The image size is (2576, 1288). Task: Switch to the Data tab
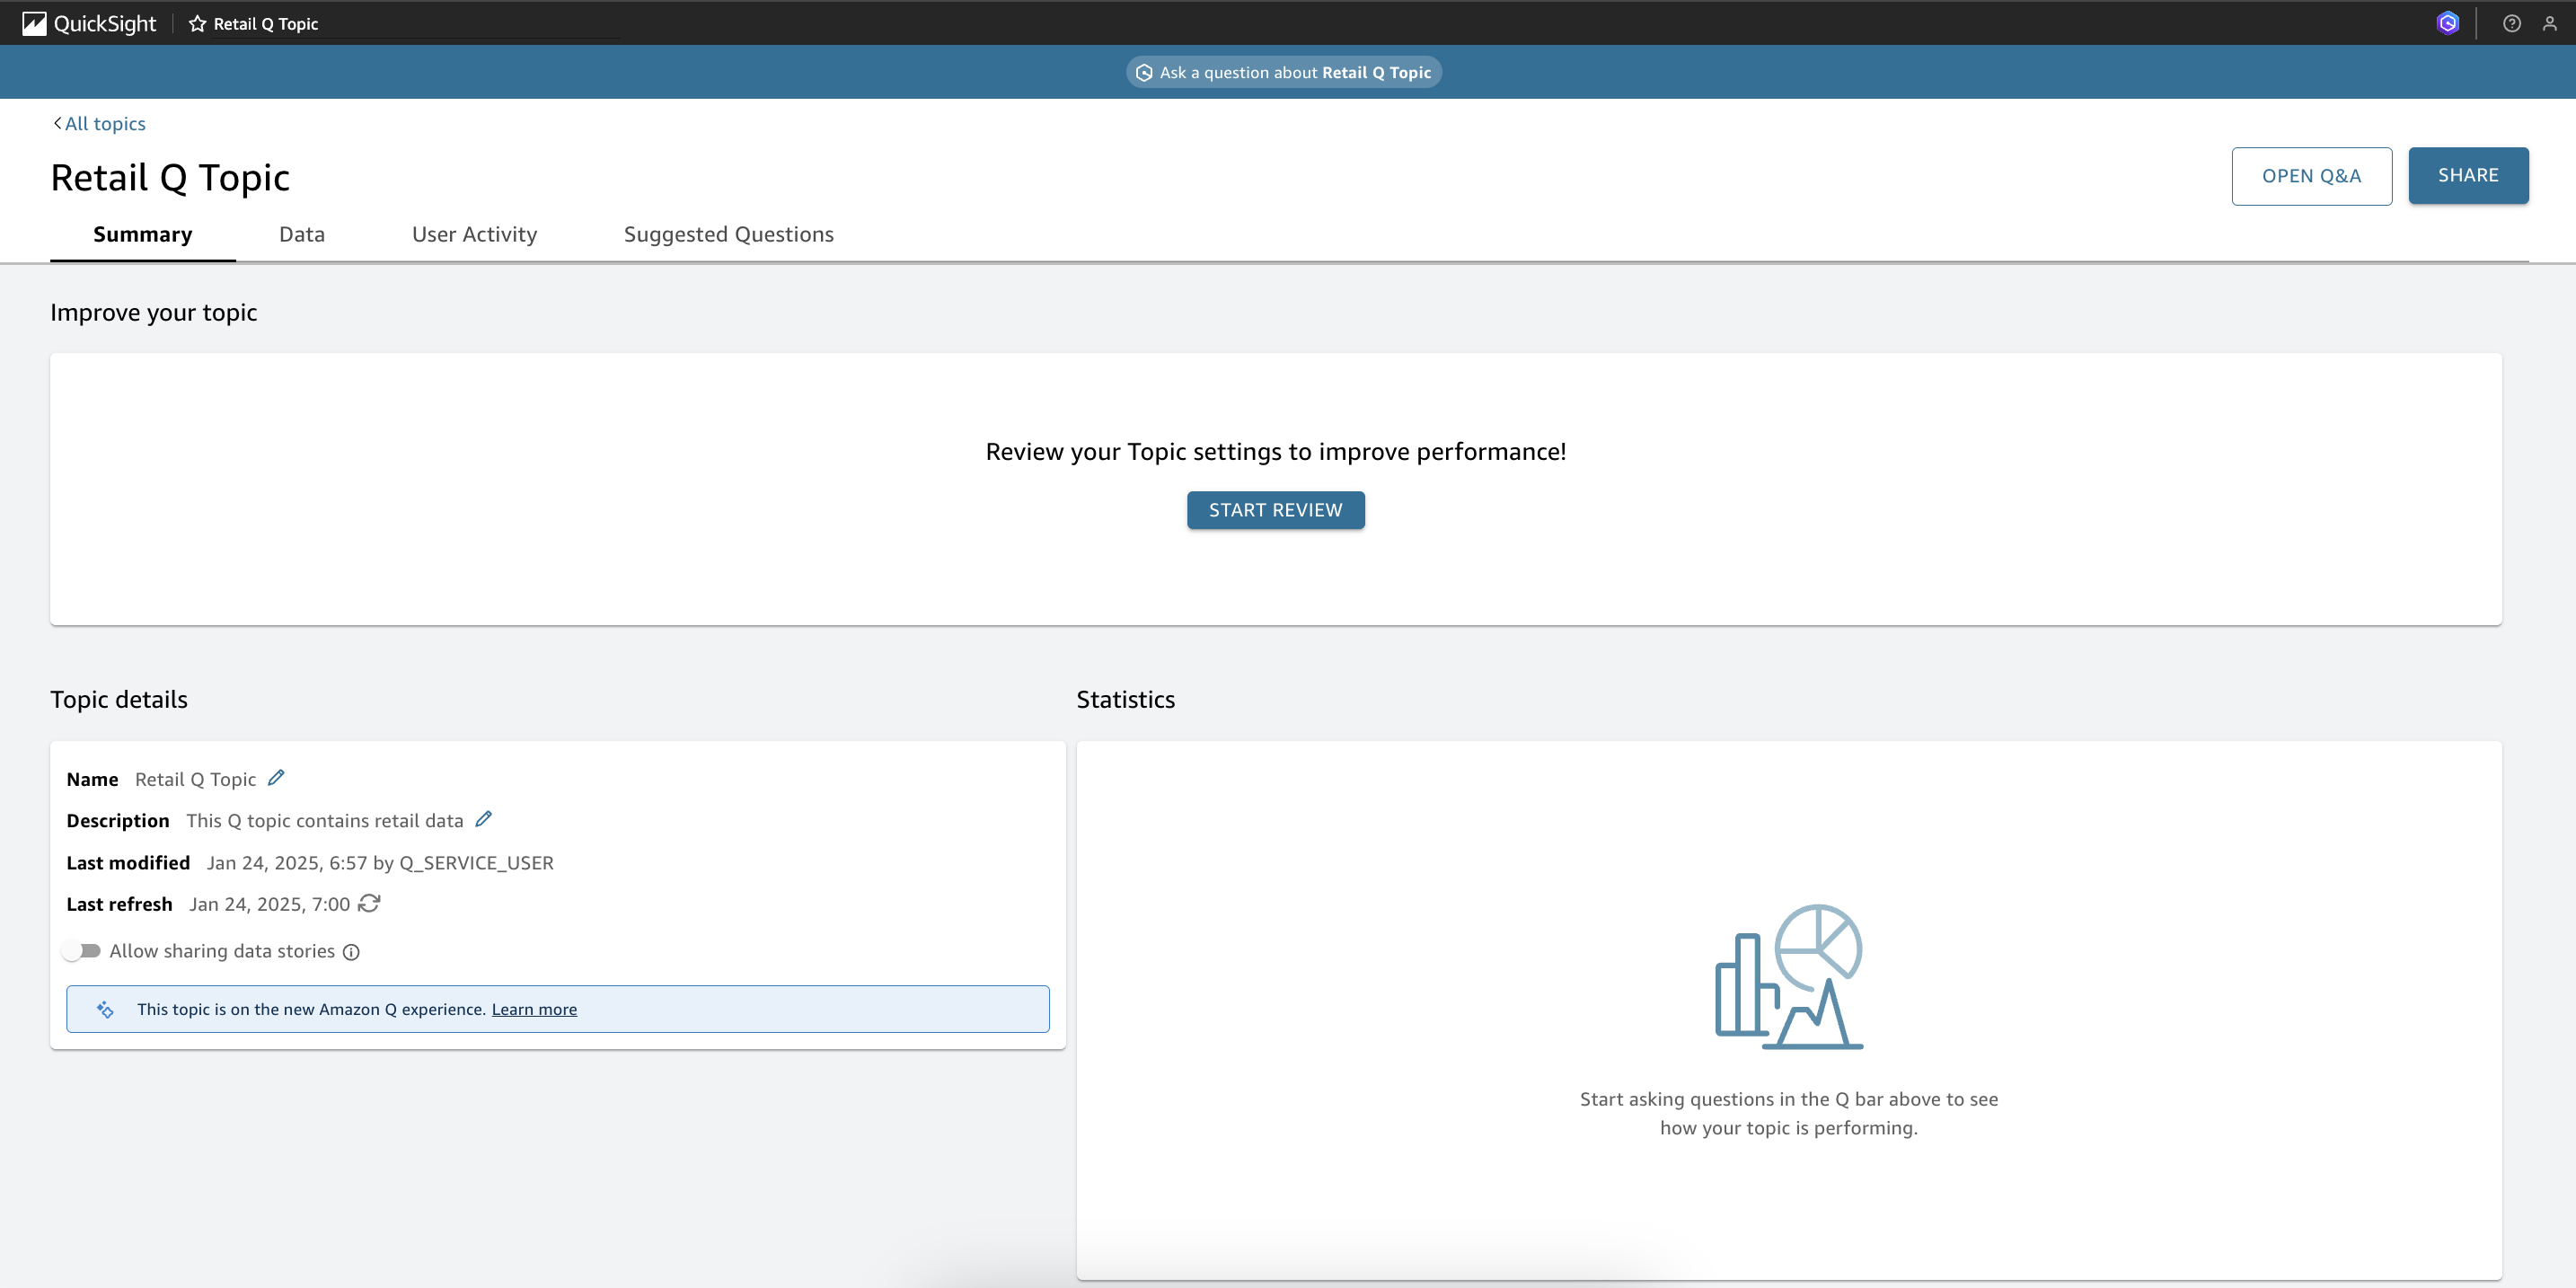[301, 234]
